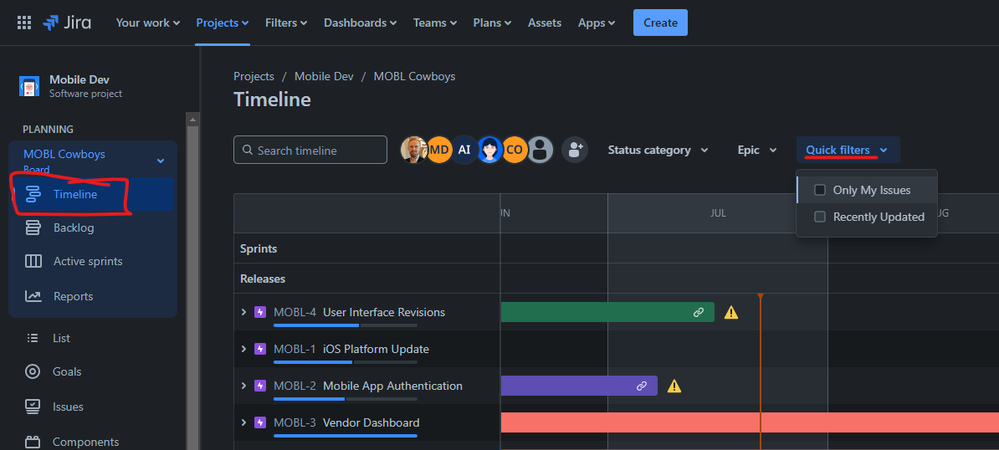Filter by the photo avatar assignee
This screenshot has width=999, height=450.
(413, 150)
